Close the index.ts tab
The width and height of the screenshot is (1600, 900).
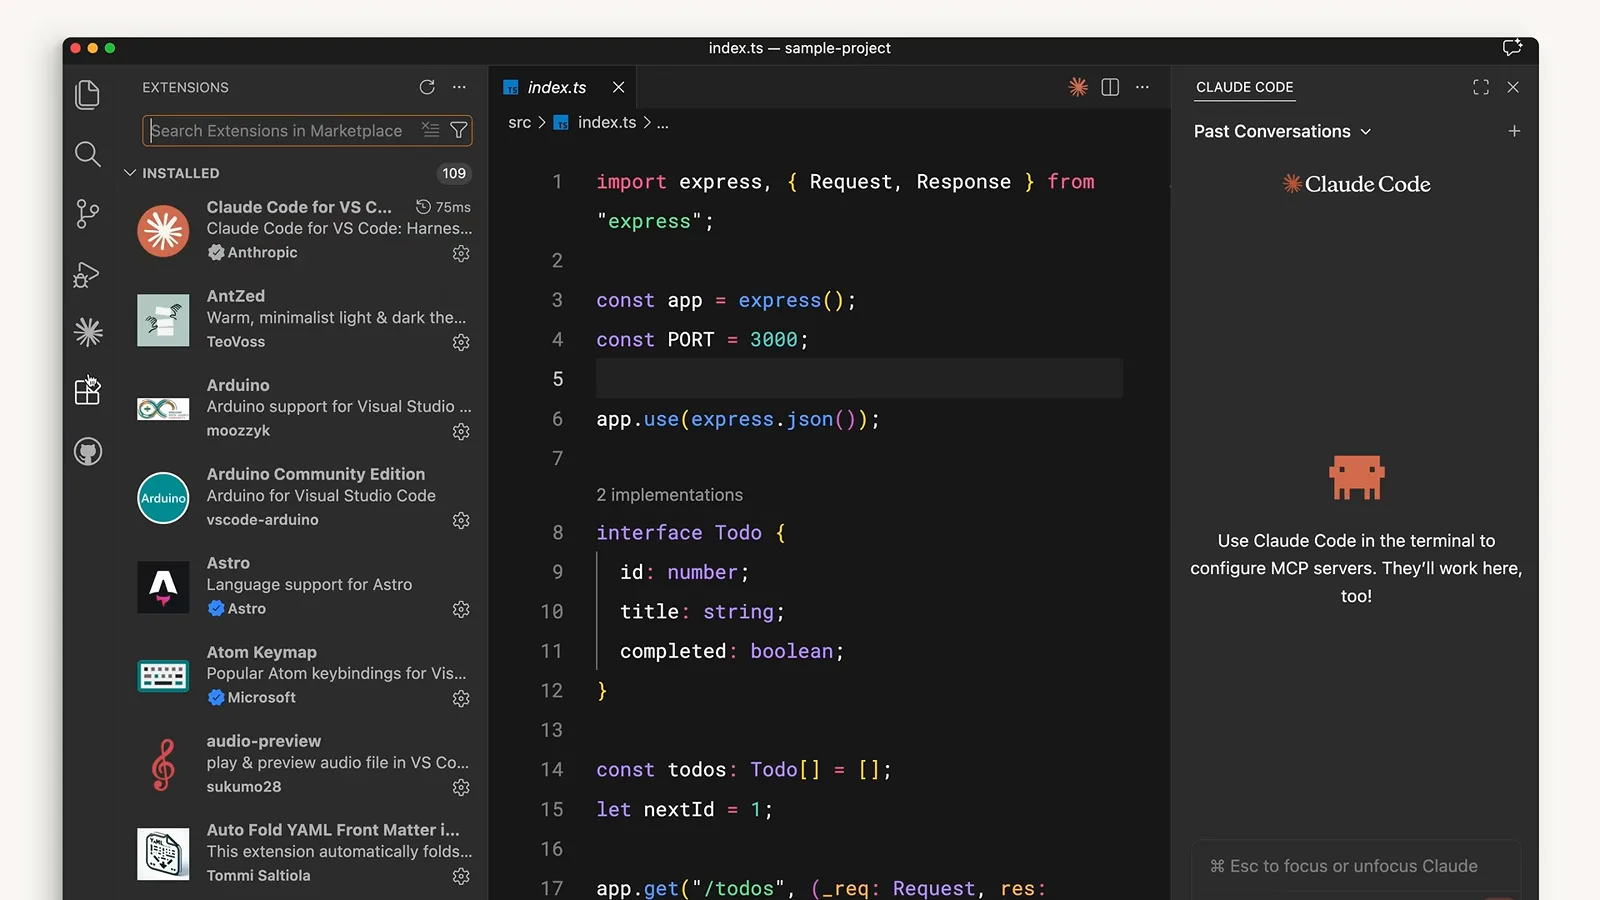tap(619, 87)
